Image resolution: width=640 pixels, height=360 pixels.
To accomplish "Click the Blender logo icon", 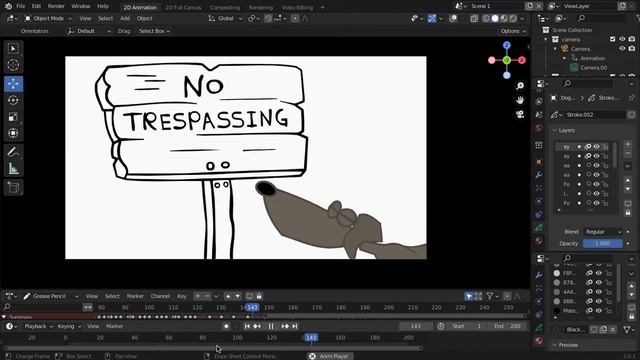I will click(8, 6).
